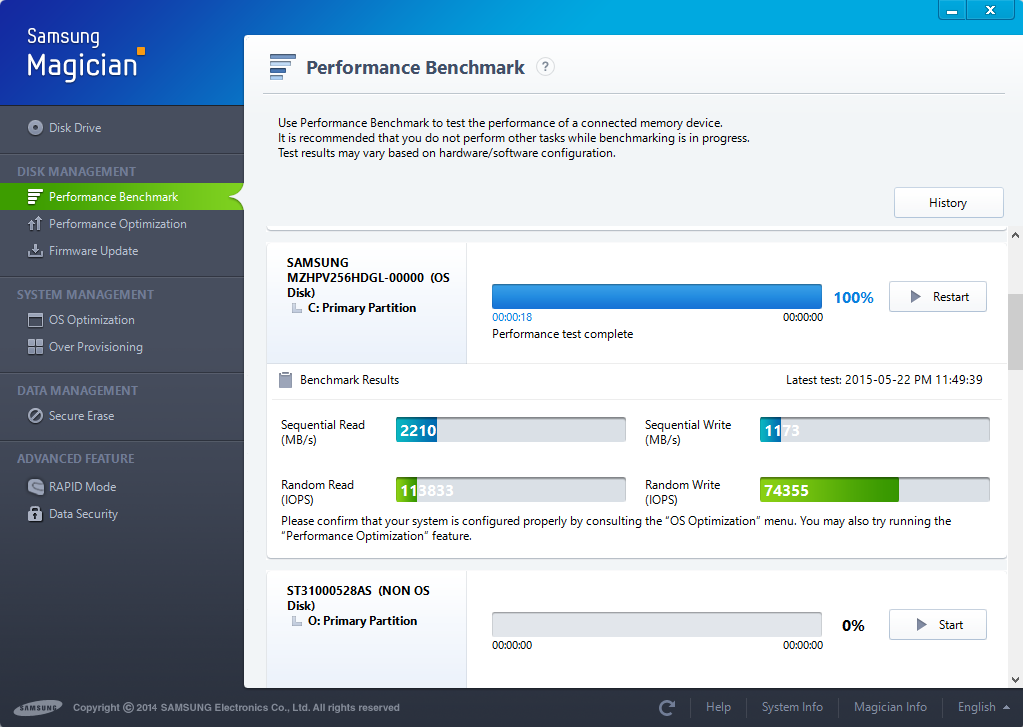
Task: Select Performance Benchmark in sidebar
Action: (122, 197)
